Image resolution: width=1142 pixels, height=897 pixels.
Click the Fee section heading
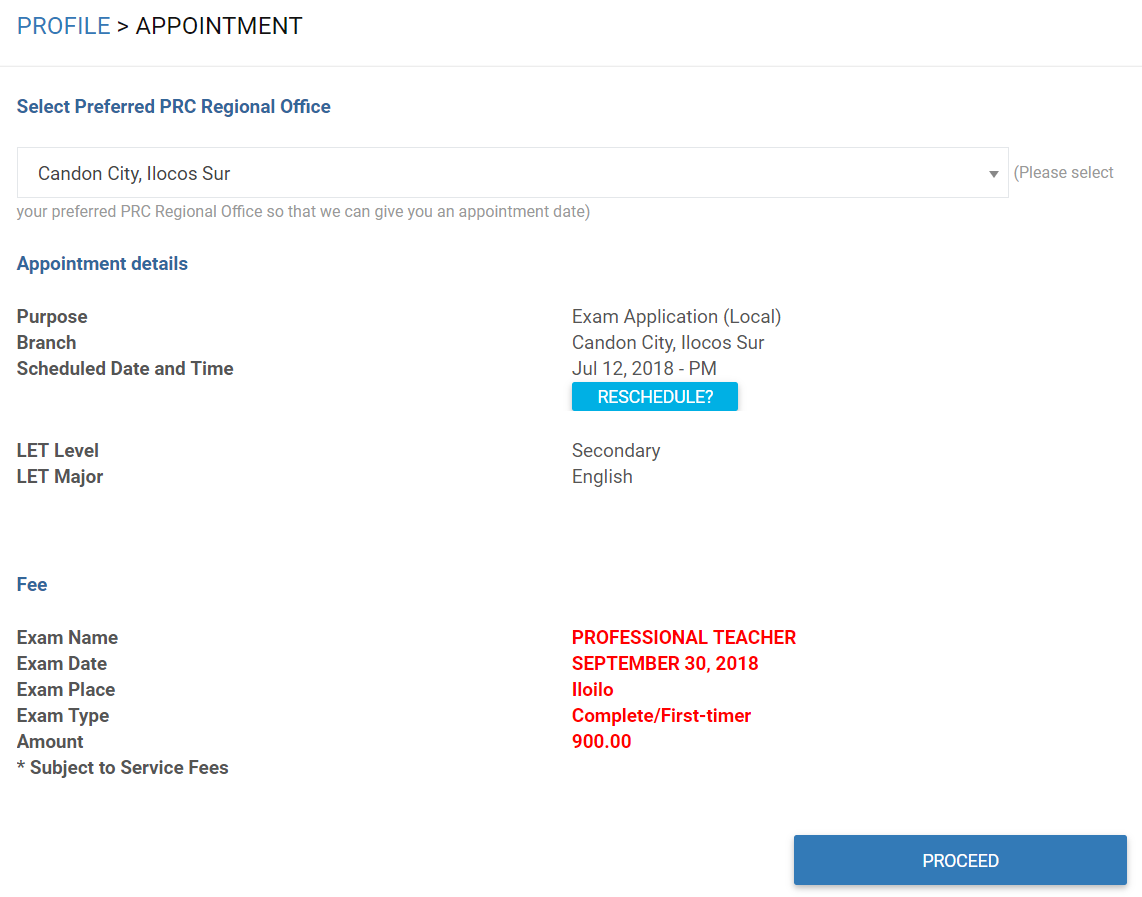coord(32,585)
